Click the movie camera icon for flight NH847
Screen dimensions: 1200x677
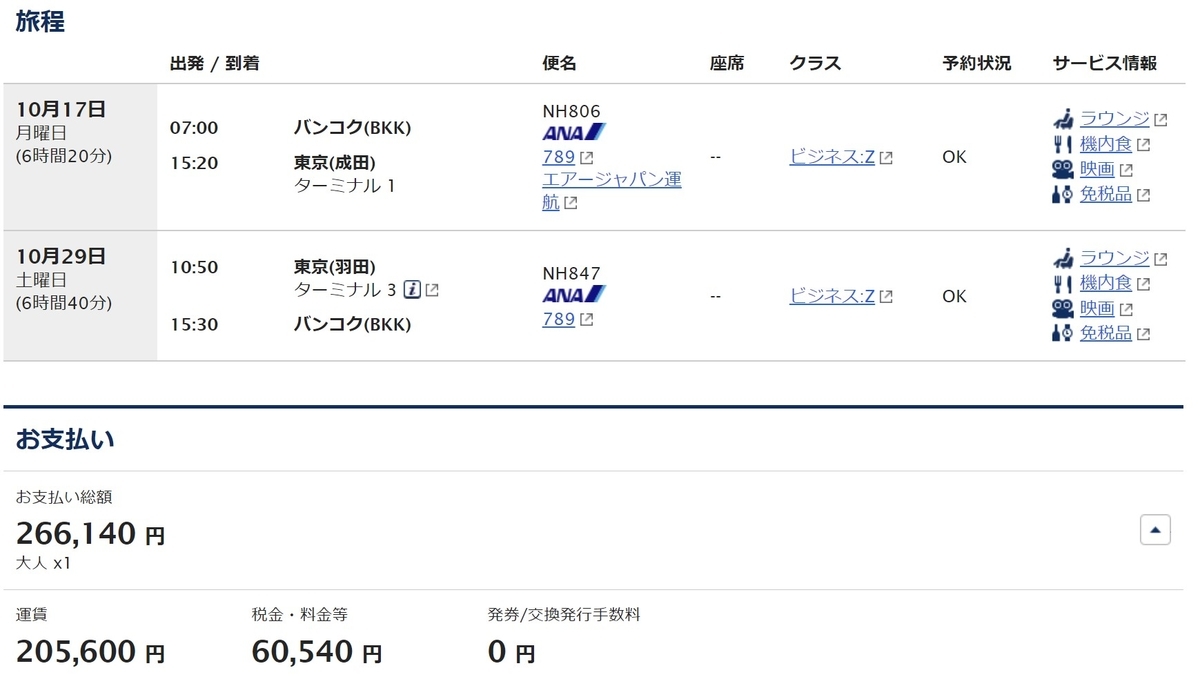(x=1062, y=309)
